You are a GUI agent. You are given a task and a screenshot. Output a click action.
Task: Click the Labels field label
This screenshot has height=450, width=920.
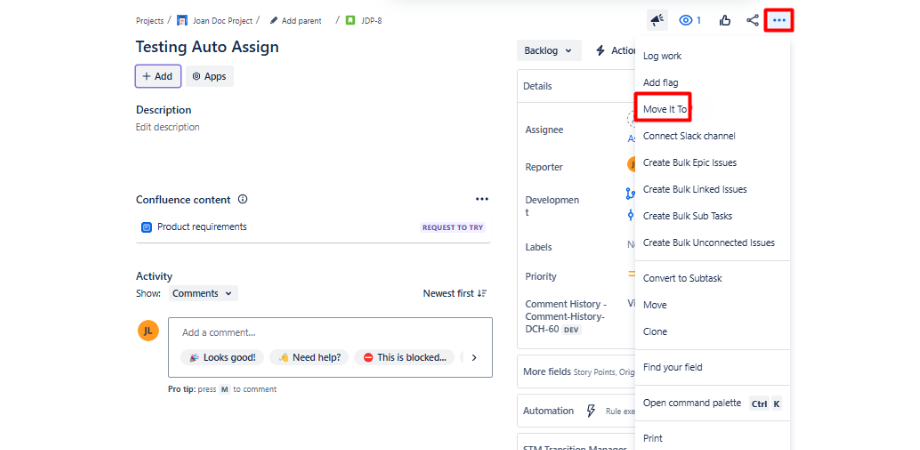[539, 247]
